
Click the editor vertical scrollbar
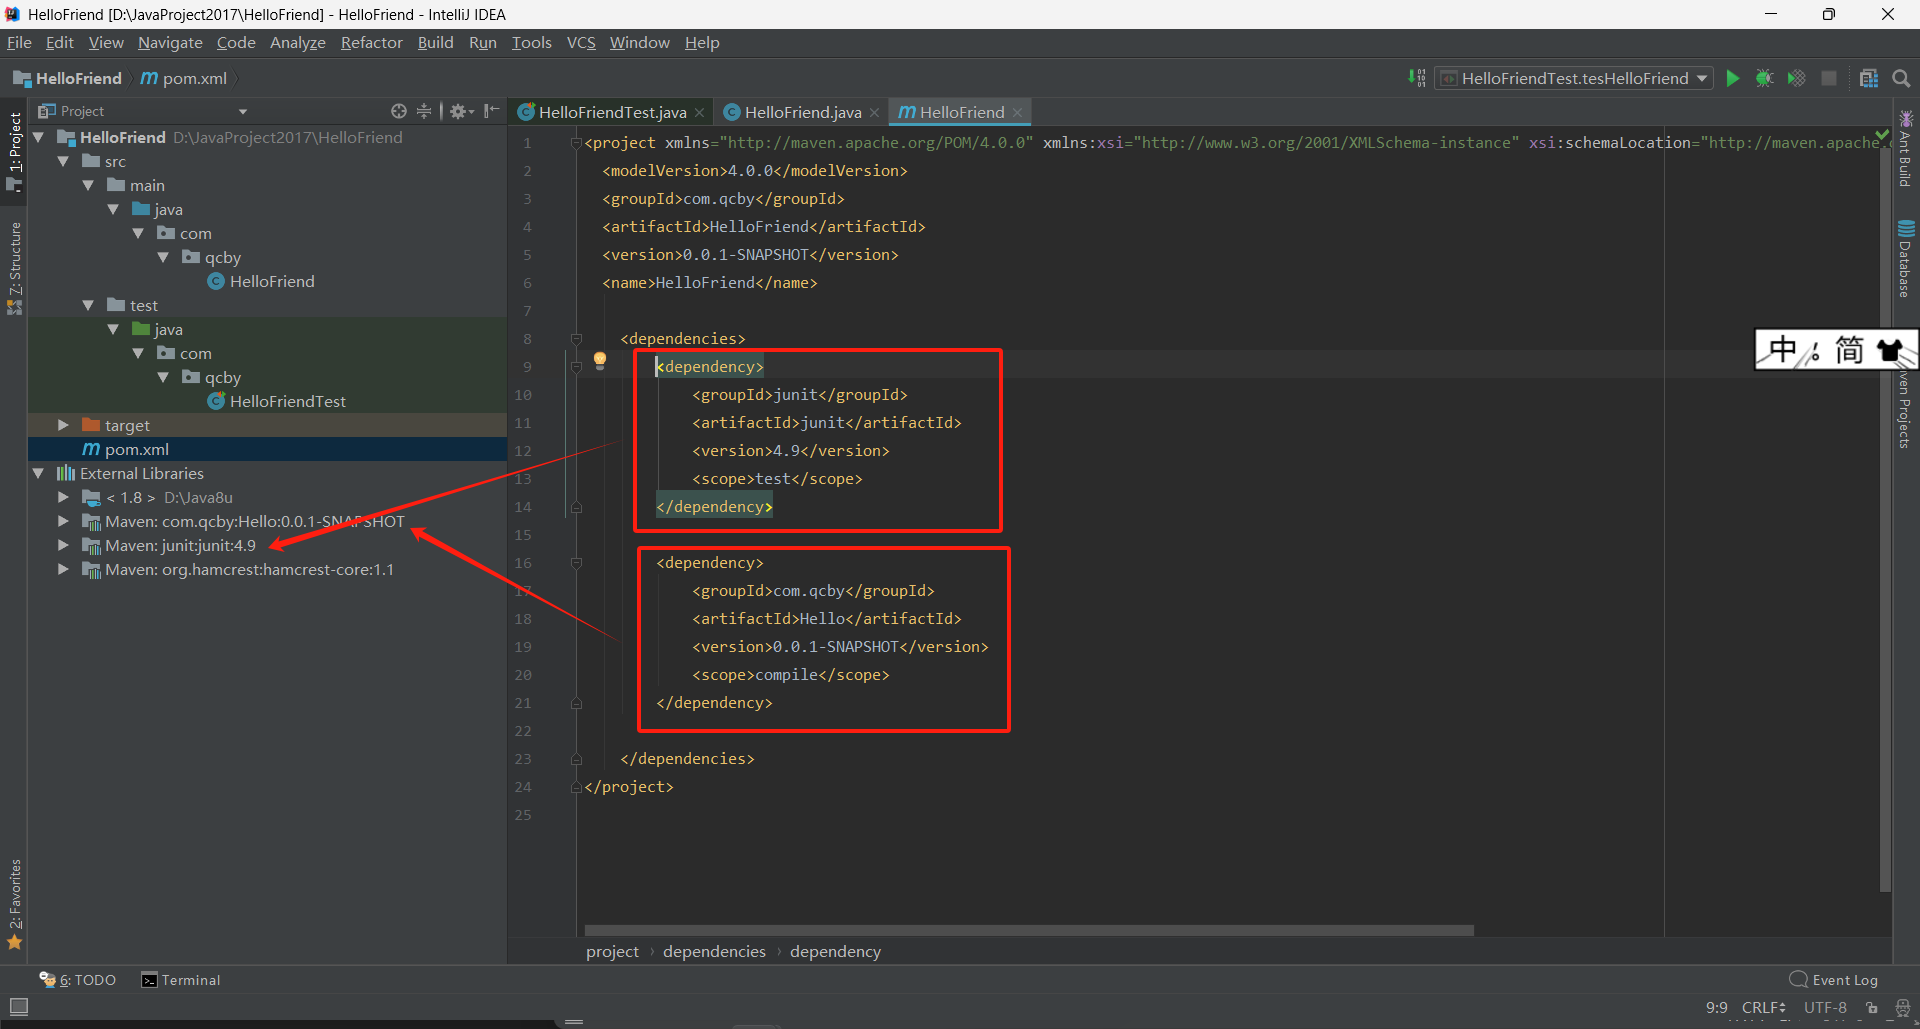tap(1885, 519)
